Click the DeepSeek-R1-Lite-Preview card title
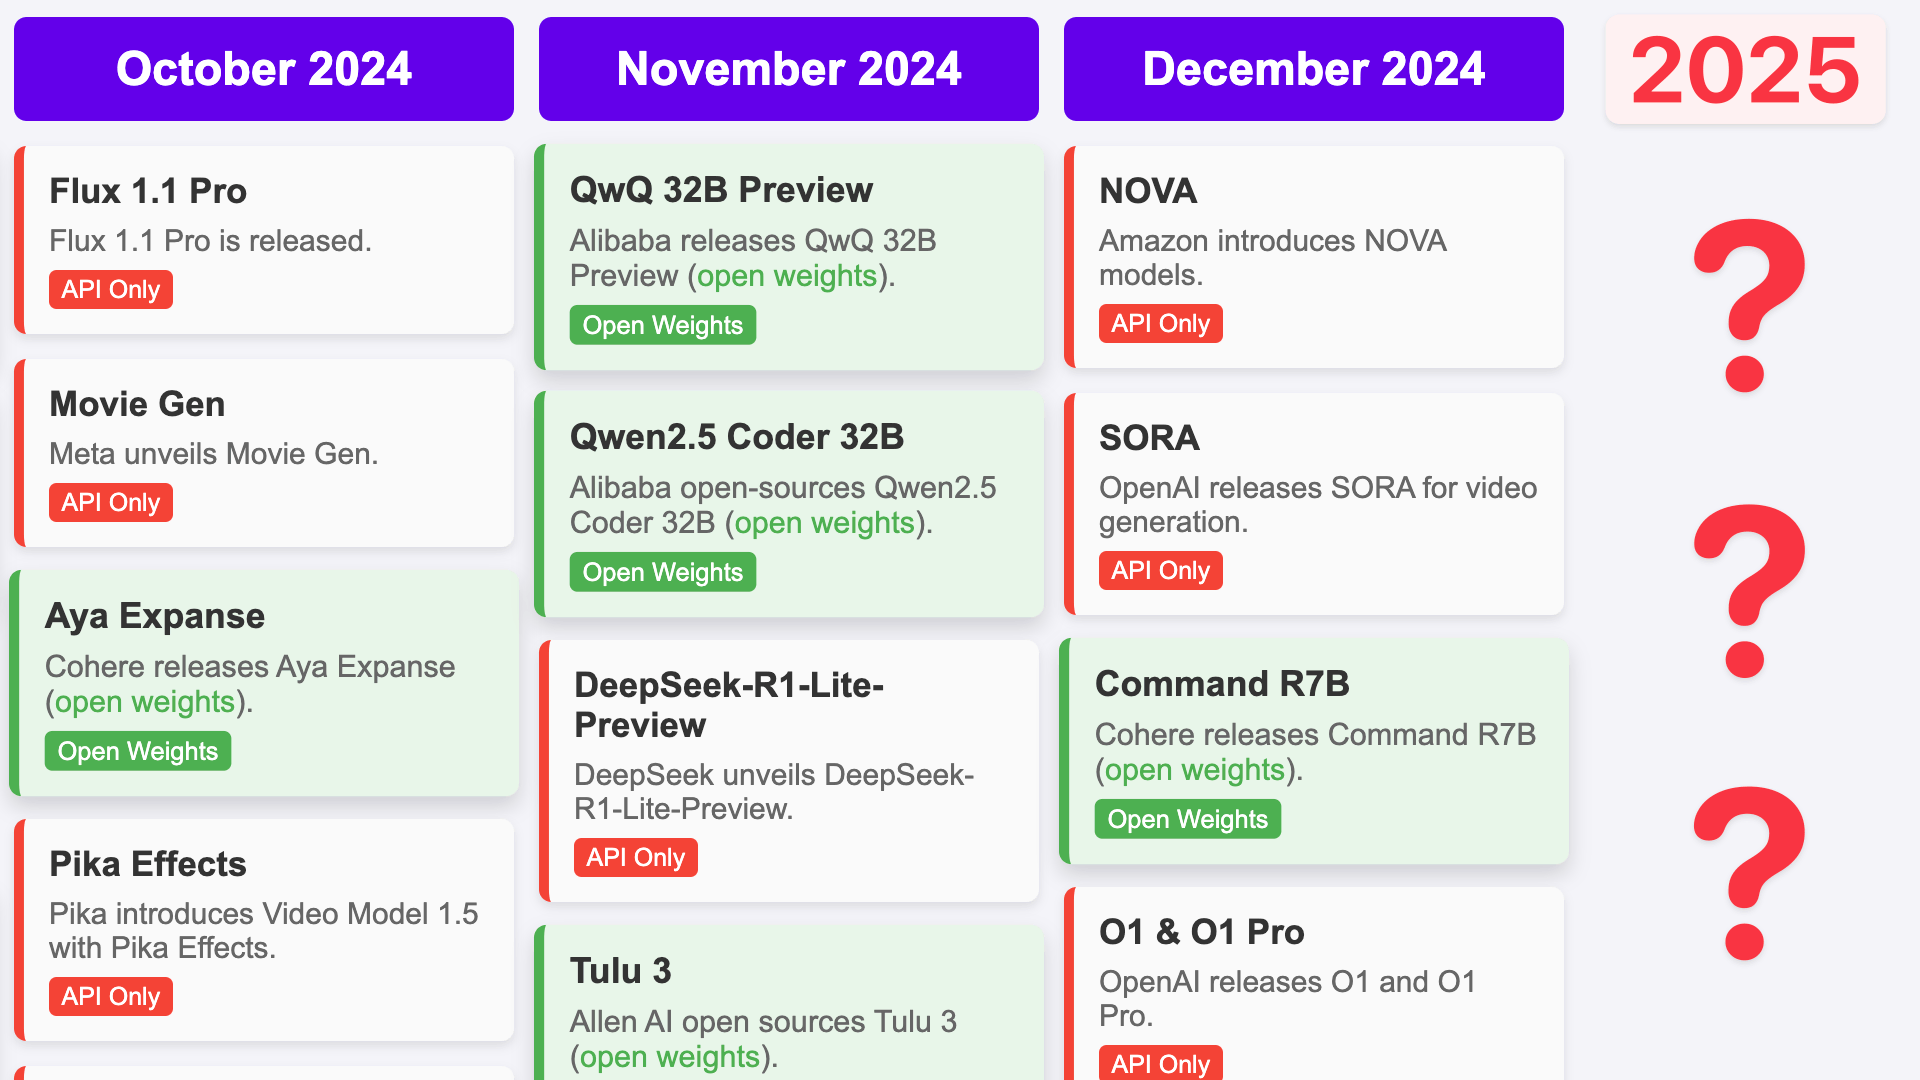 click(x=729, y=705)
